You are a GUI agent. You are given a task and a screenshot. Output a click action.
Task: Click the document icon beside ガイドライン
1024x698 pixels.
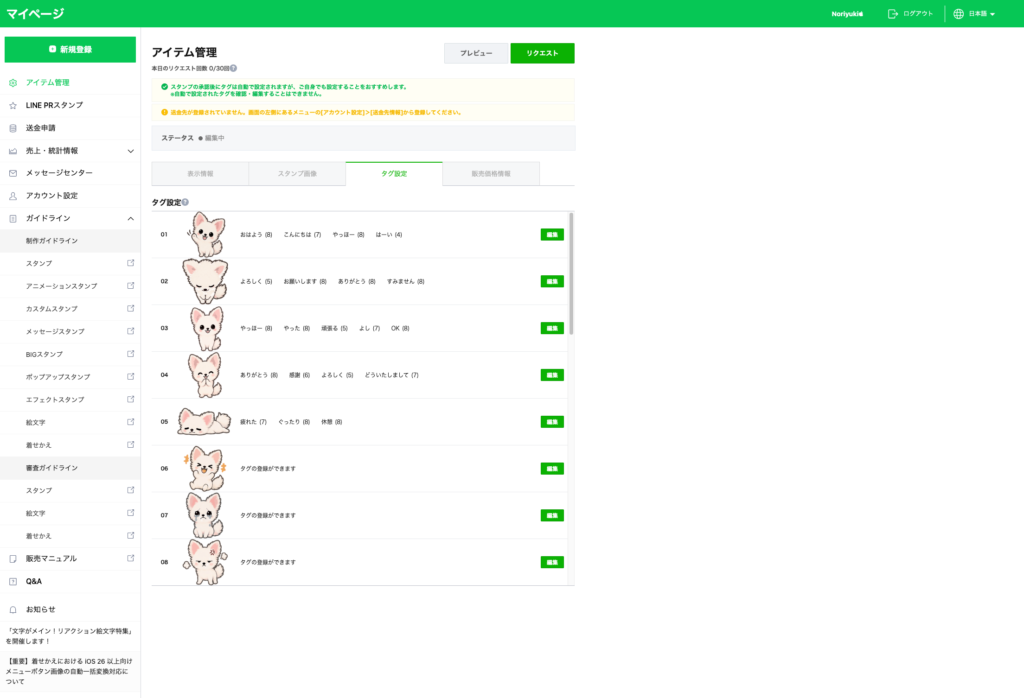[x=12, y=219]
